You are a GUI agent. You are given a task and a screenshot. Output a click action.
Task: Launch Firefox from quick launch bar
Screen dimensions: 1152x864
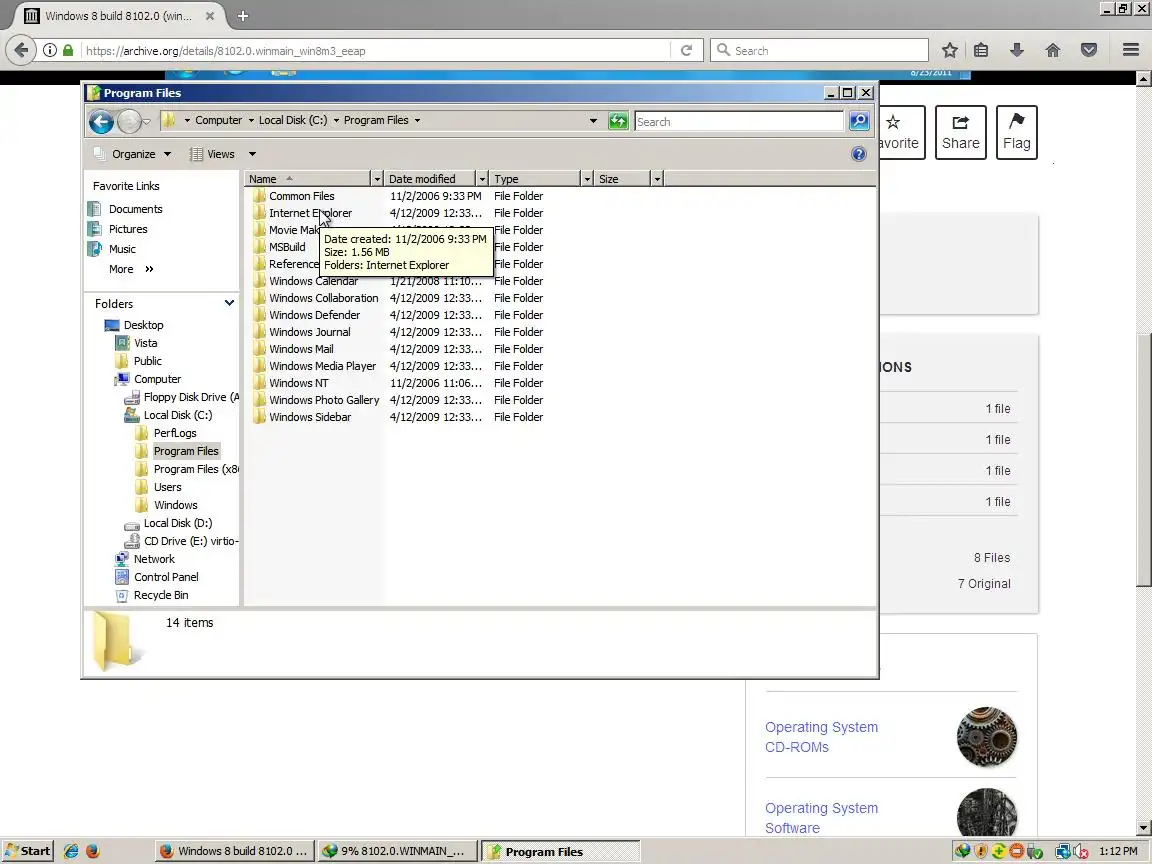(x=93, y=851)
